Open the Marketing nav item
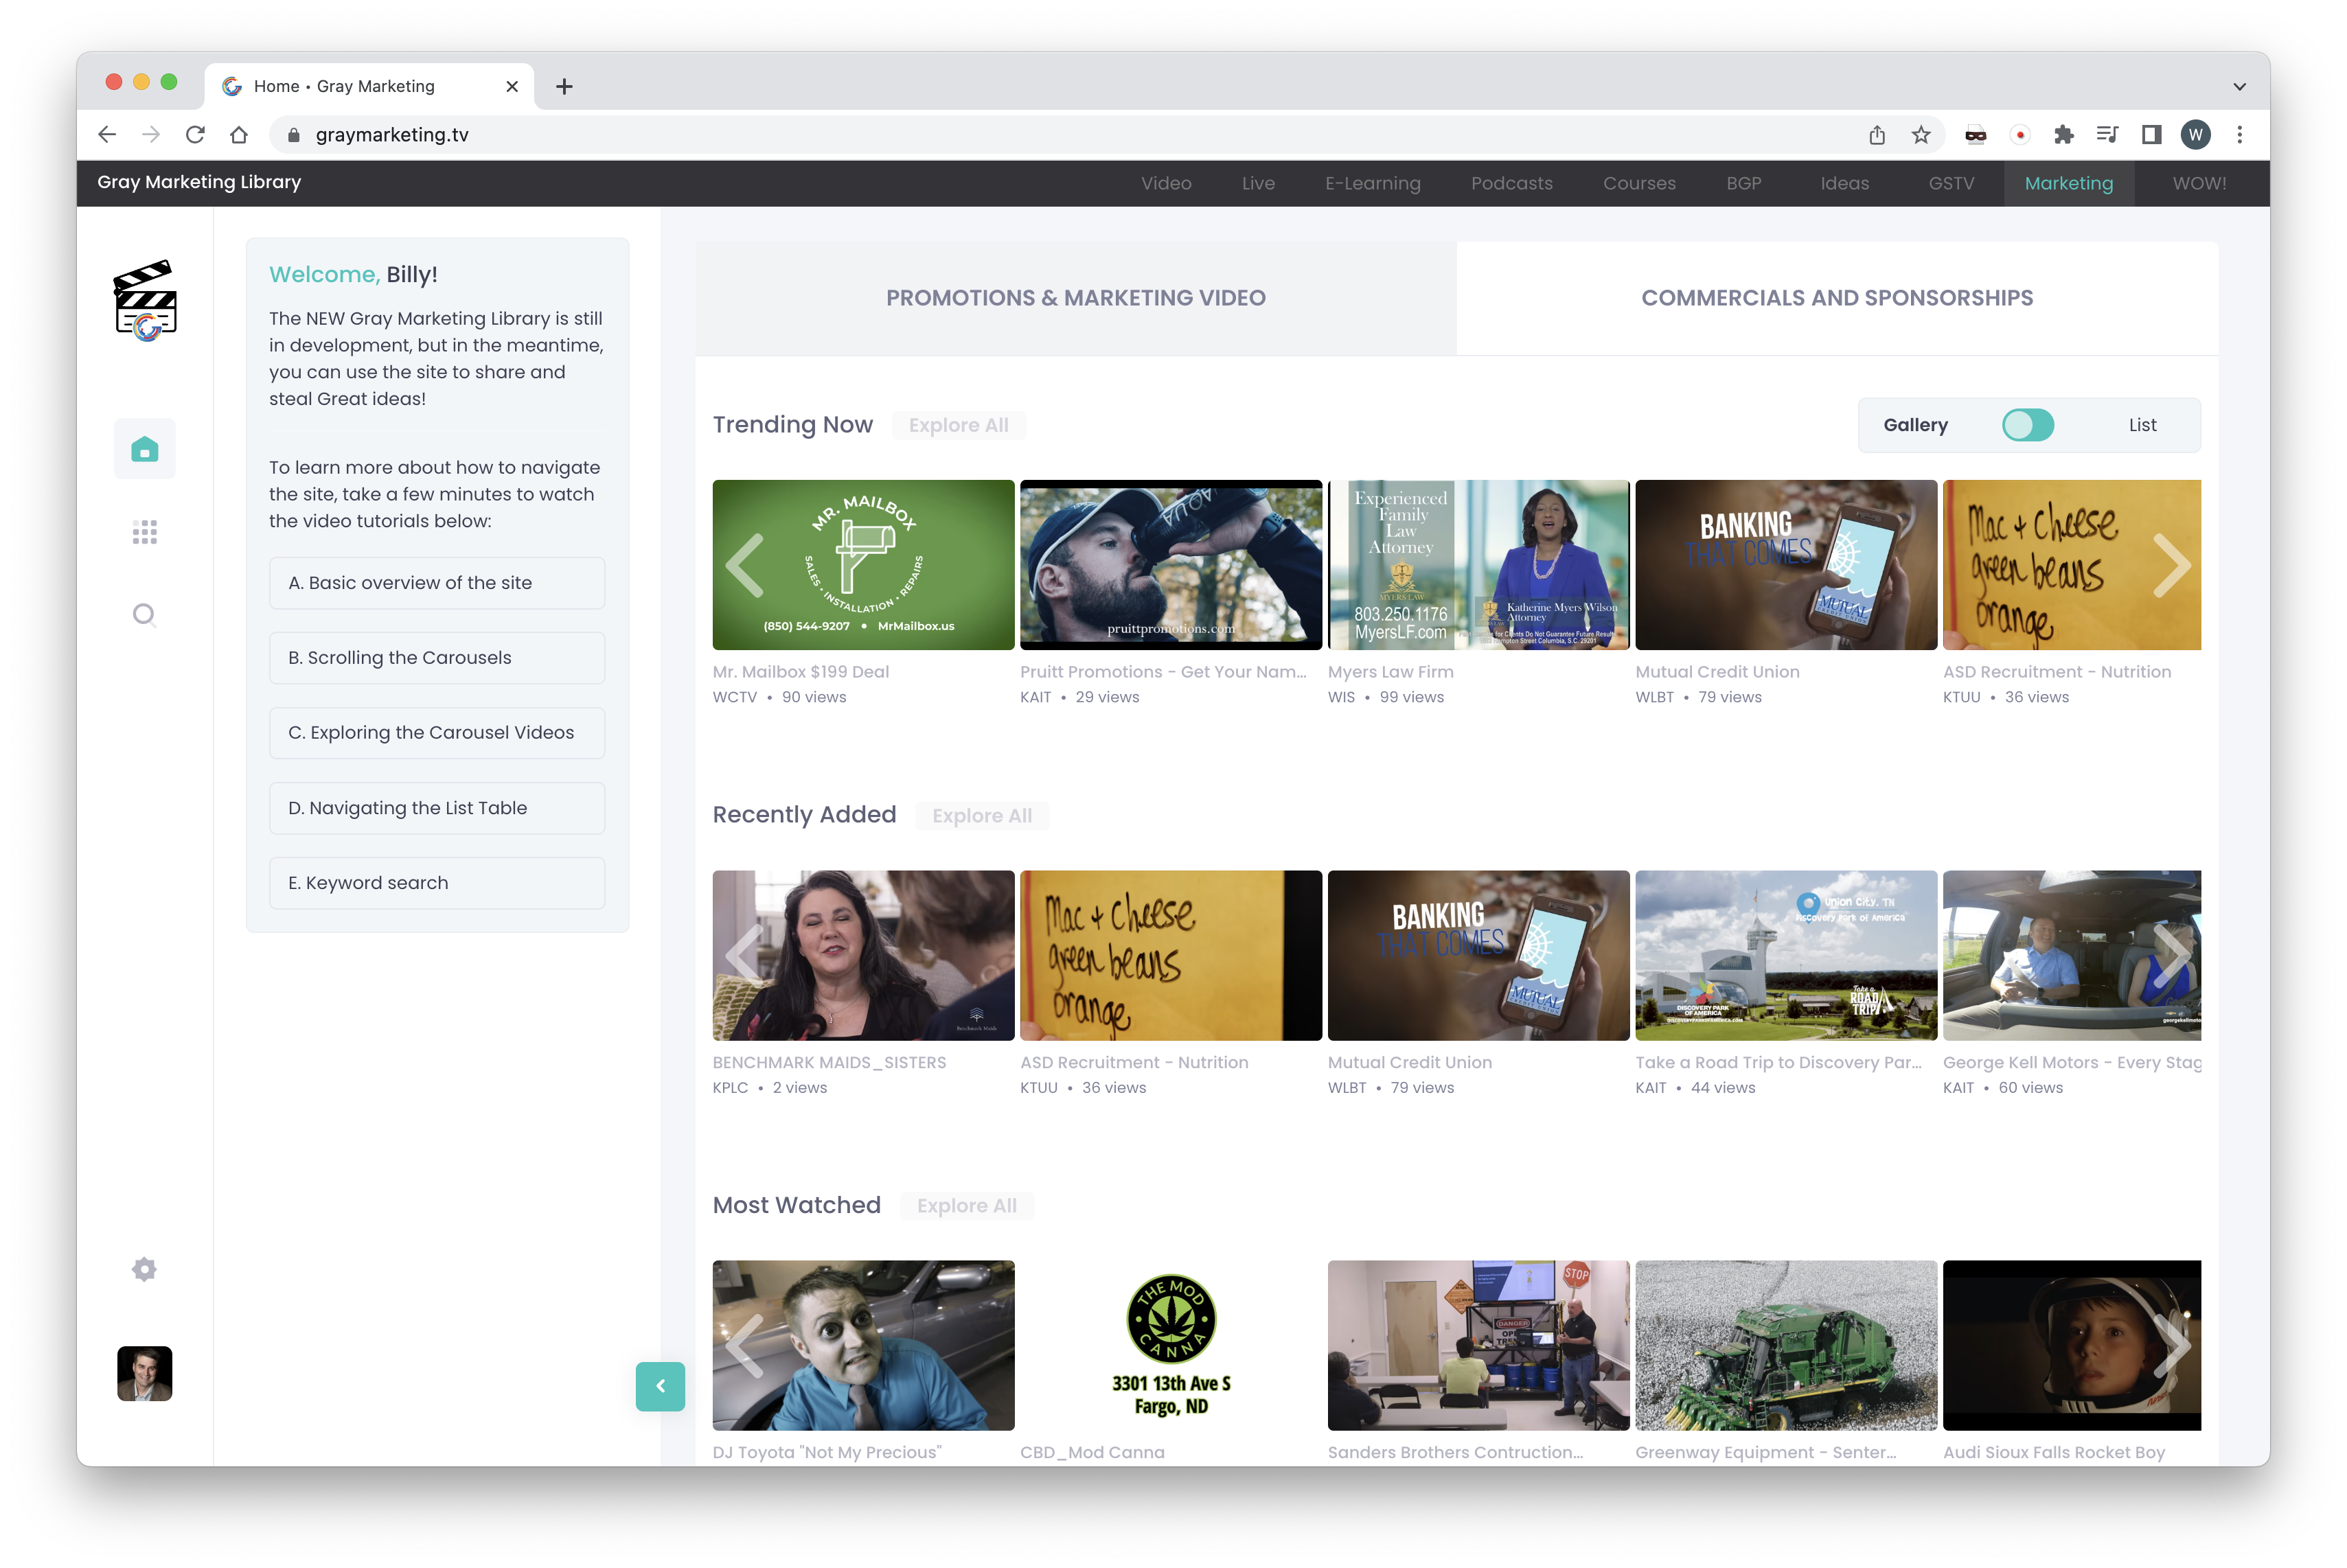 click(x=2068, y=183)
